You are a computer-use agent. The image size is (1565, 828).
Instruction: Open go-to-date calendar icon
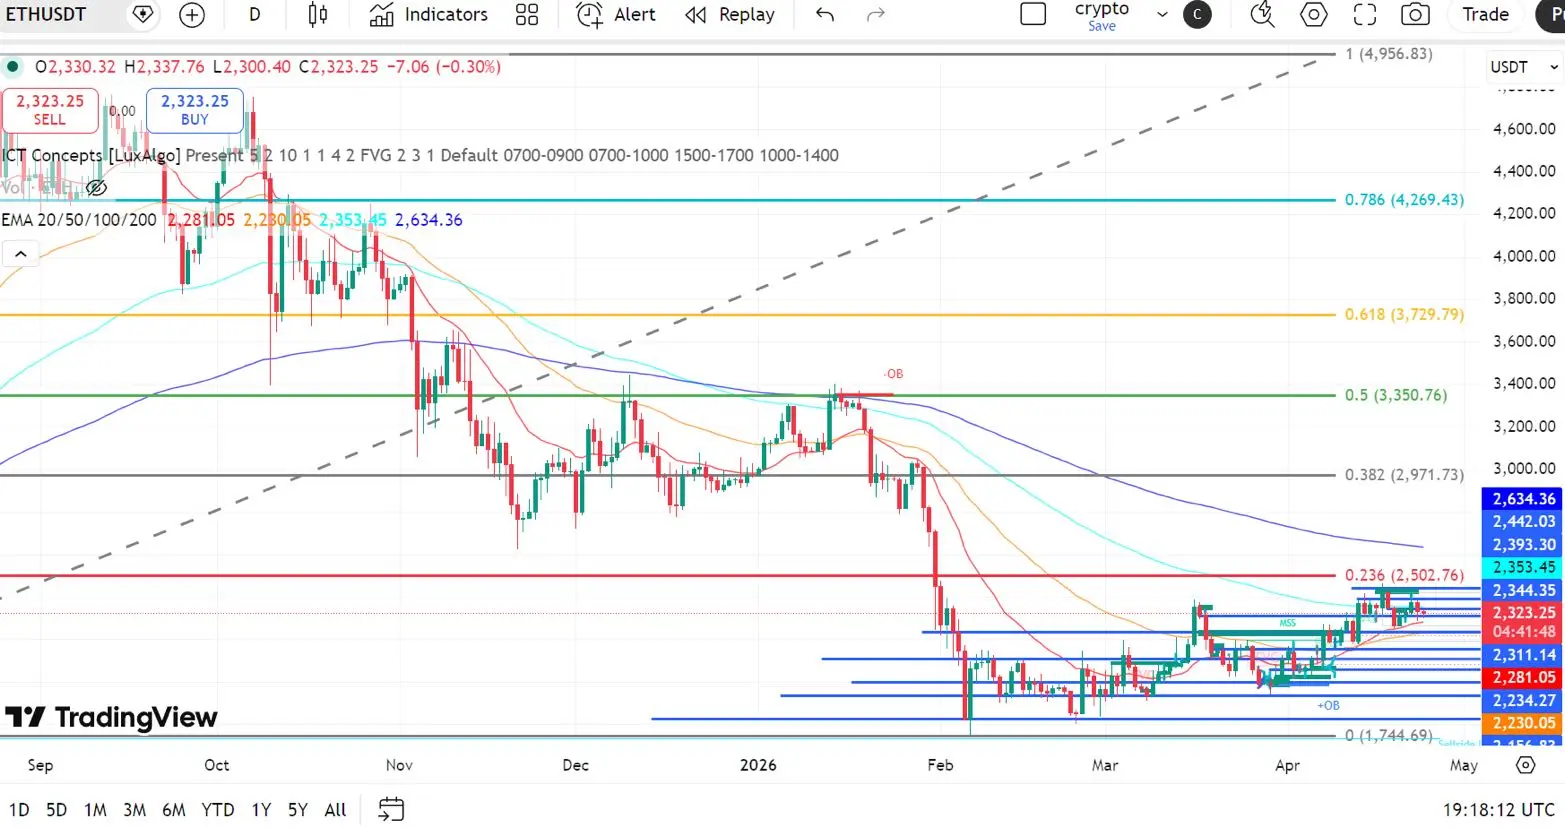[391, 809]
